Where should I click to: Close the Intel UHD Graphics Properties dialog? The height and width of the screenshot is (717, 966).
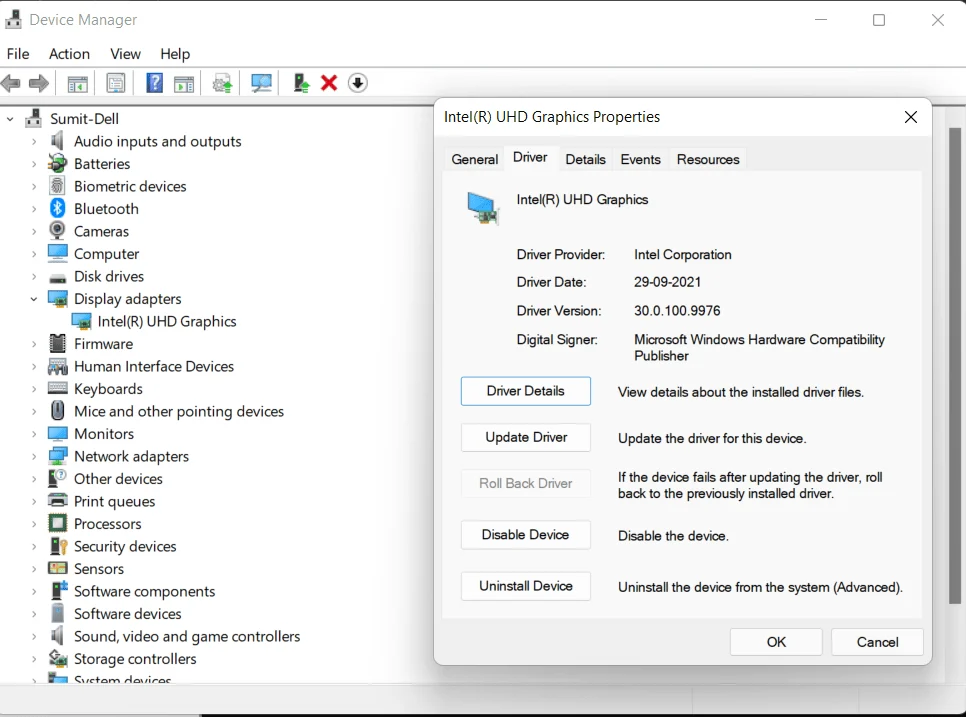(911, 117)
